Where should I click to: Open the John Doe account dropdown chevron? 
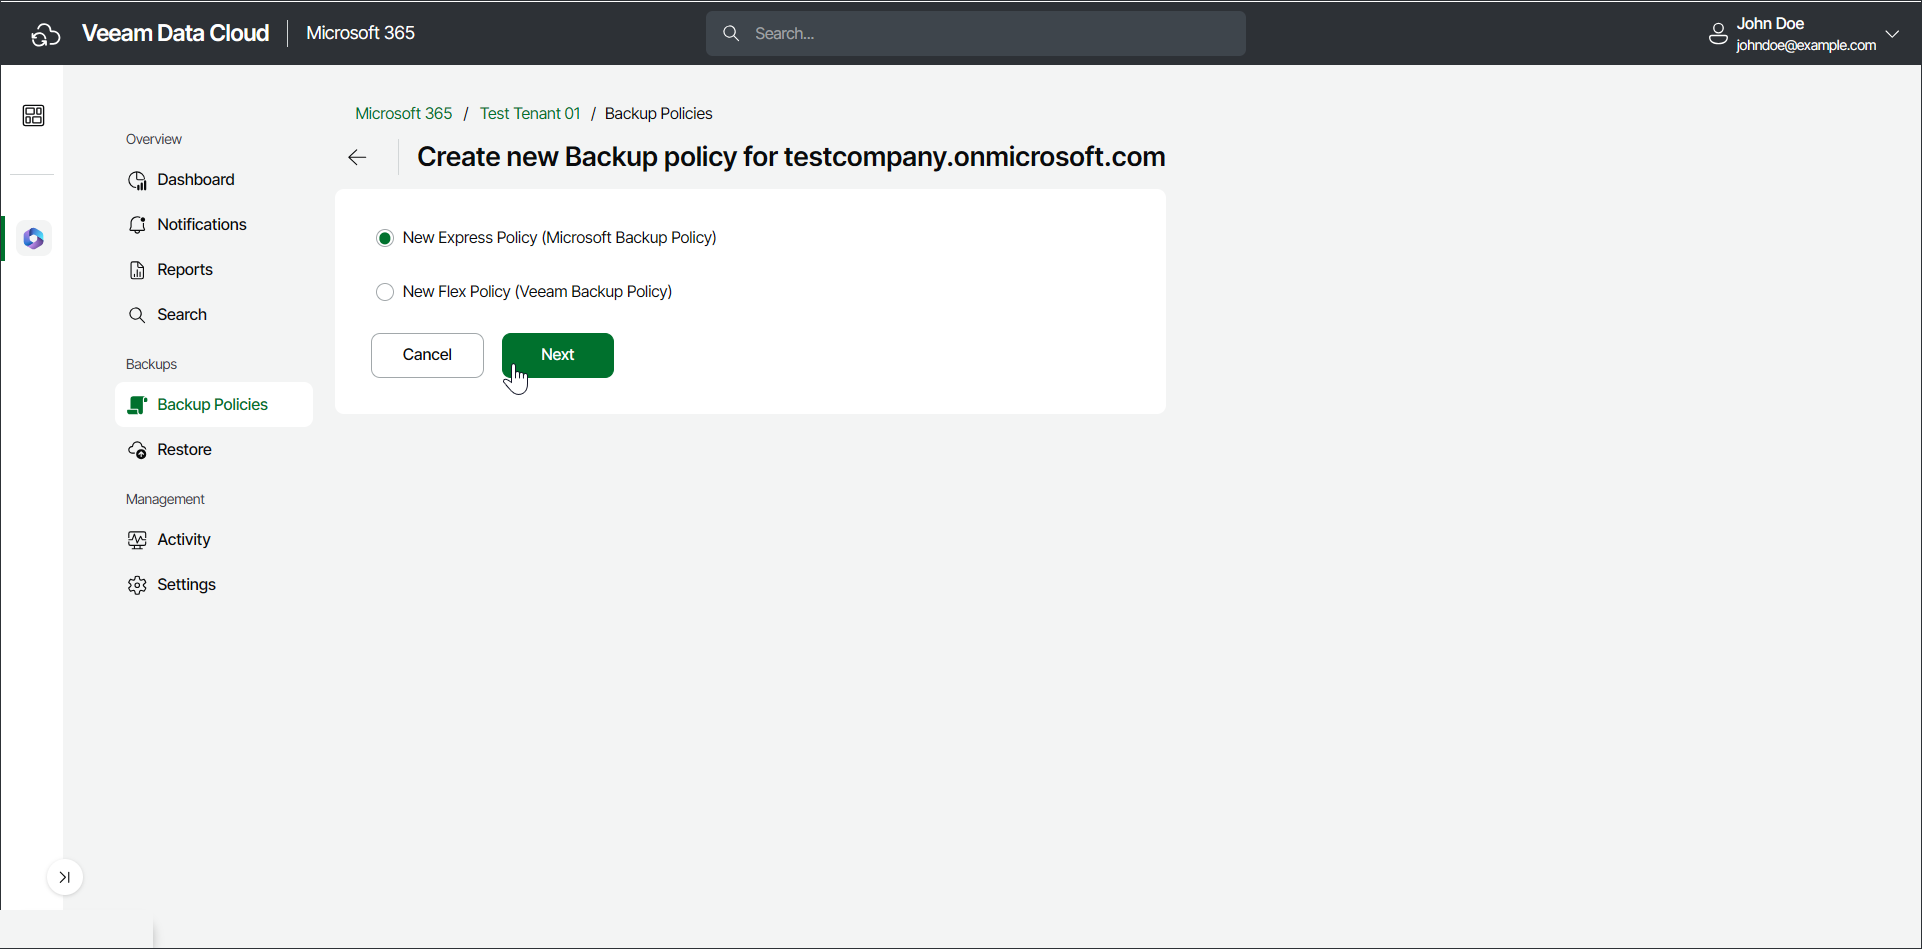point(1892,34)
